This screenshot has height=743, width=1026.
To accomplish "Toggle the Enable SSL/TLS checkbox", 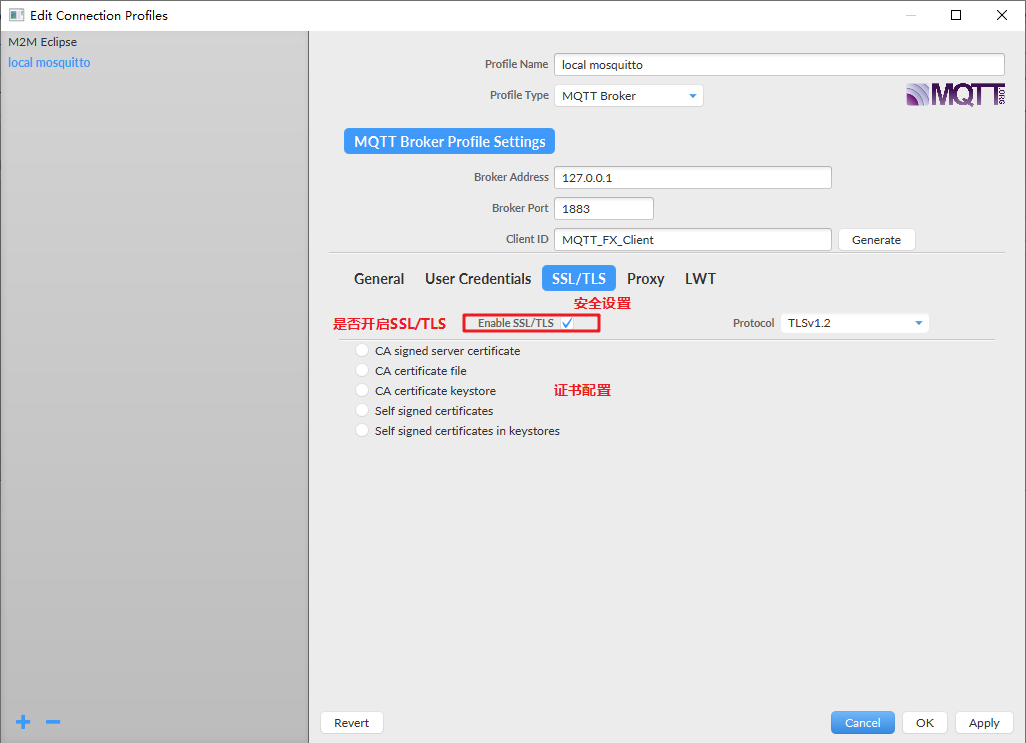I will pos(567,323).
